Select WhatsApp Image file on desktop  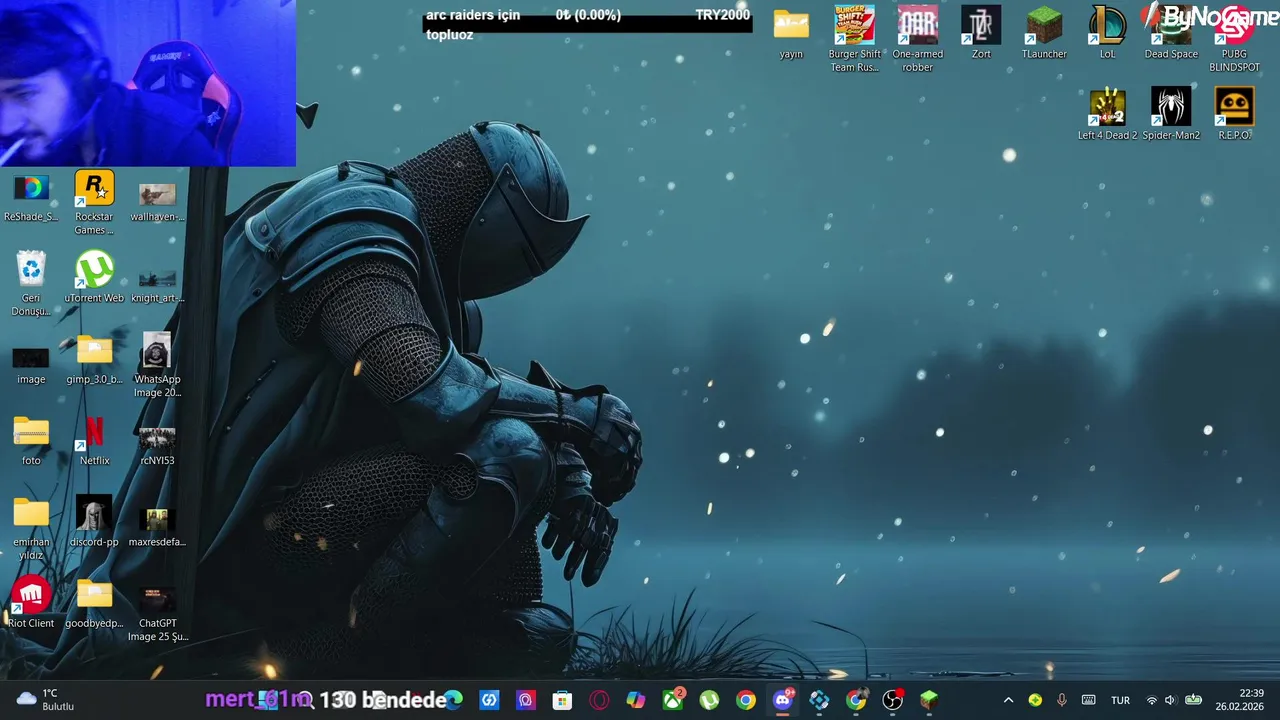(x=157, y=366)
